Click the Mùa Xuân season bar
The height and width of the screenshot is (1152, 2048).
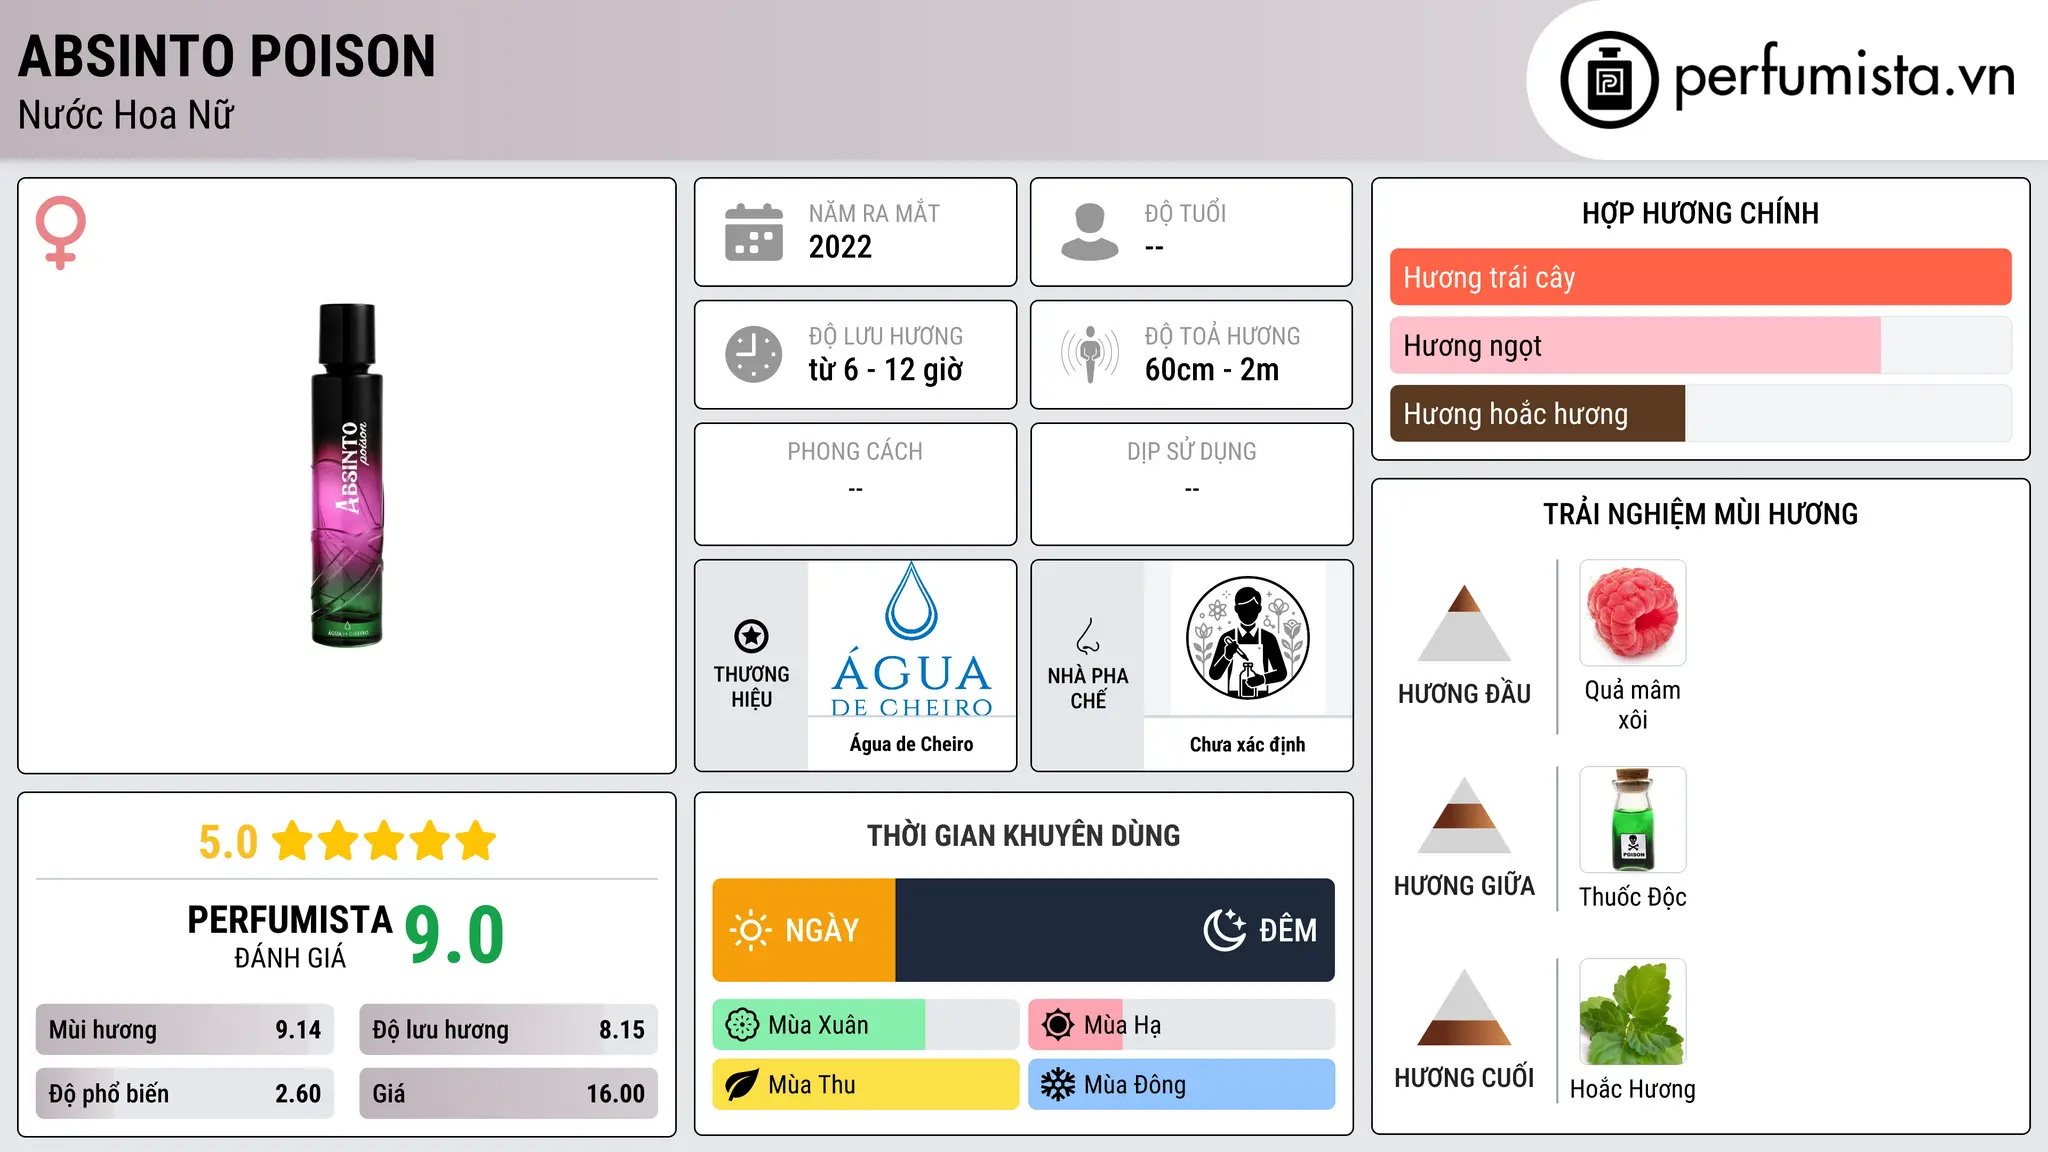pyautogui.click(x=866, y=1025)
